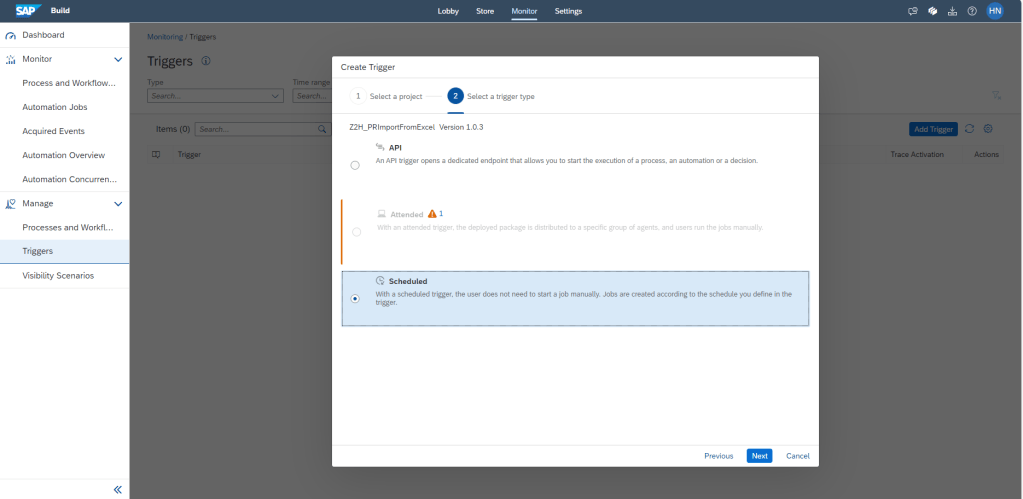1023x499 pixels.
Task: Open the feedback chat icon in header
Action: [912, 11]
